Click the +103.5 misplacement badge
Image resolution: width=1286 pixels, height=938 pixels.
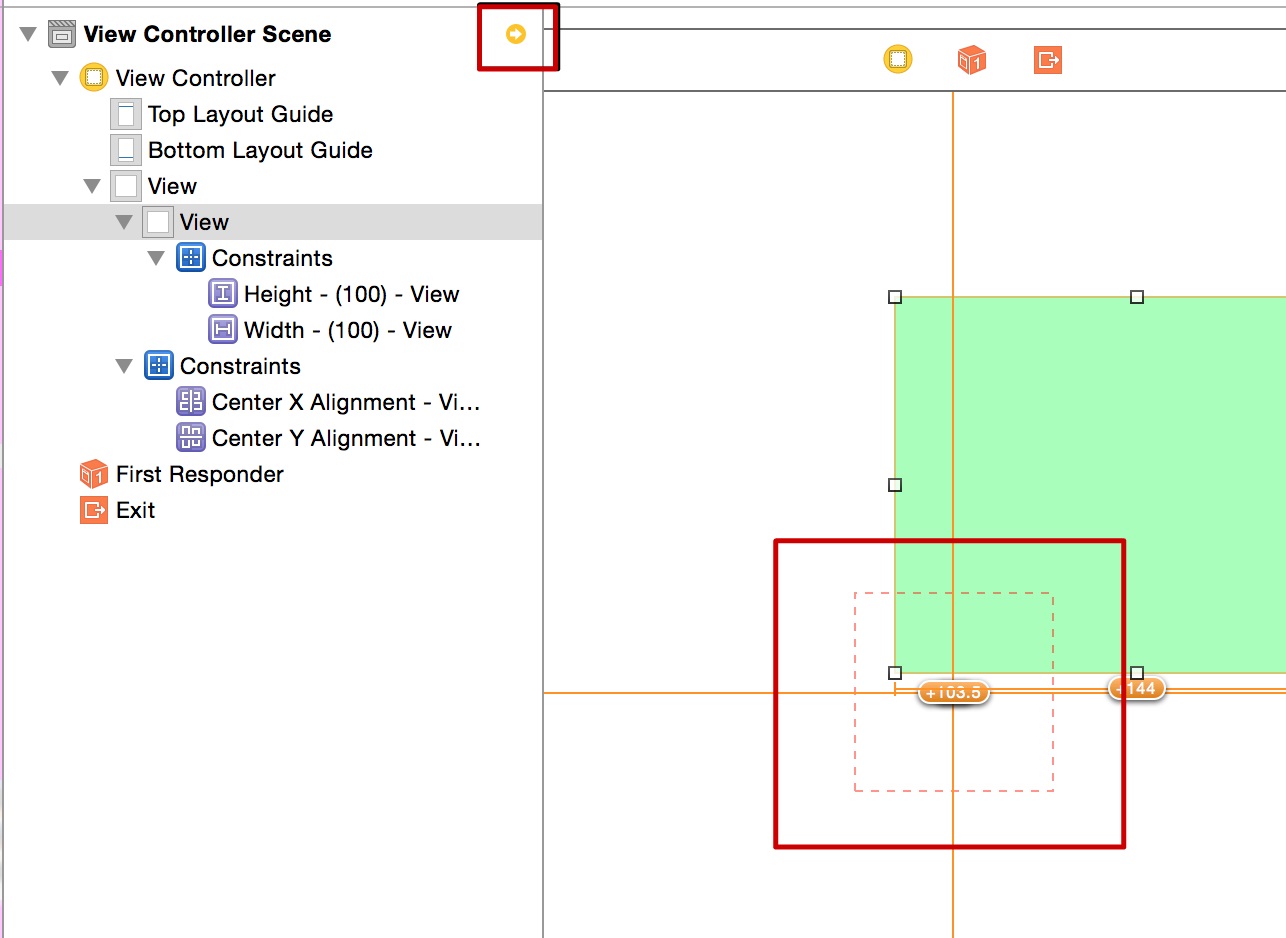954,692
